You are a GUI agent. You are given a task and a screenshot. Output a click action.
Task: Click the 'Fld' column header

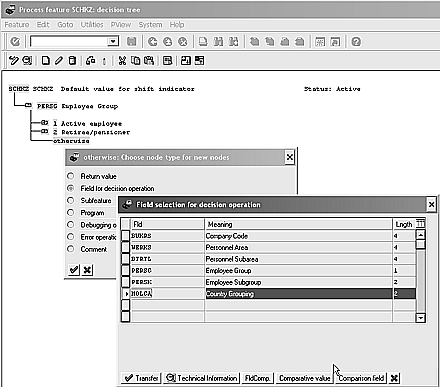click(x=167, y=224)
